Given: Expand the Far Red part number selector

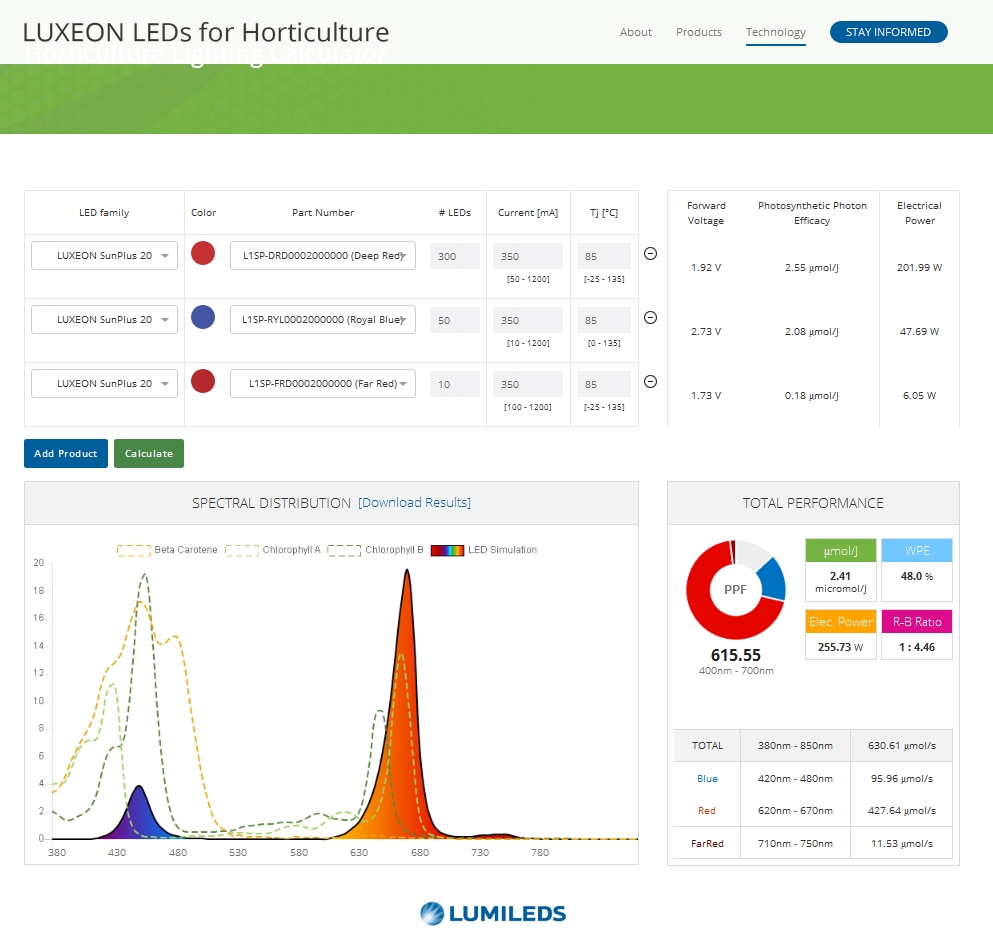Looking at the screenshot, I should tap(322, 383).
